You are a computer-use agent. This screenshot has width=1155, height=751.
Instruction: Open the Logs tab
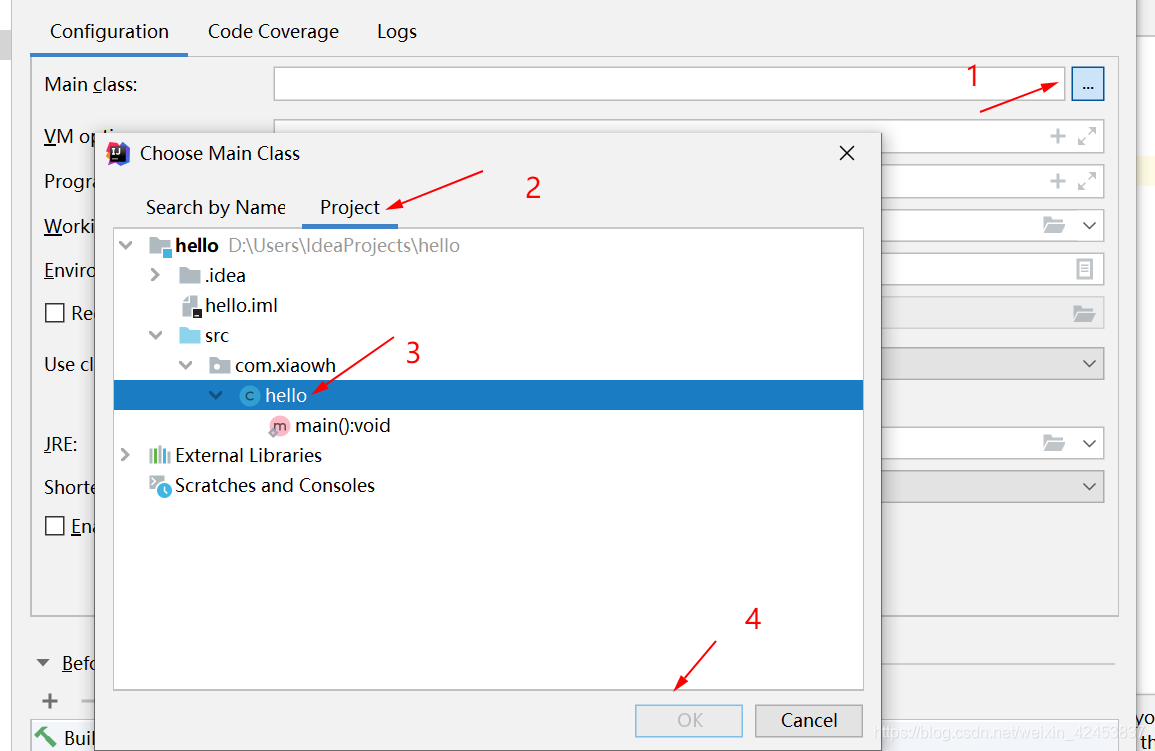pyautogui.click(x=397, y=32)
